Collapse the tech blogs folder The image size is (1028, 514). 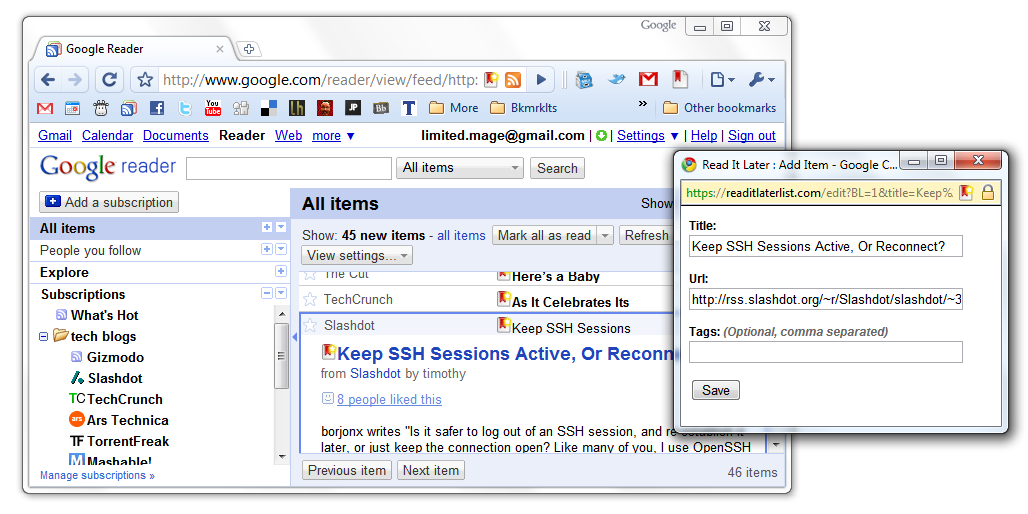tap(43, 336)
